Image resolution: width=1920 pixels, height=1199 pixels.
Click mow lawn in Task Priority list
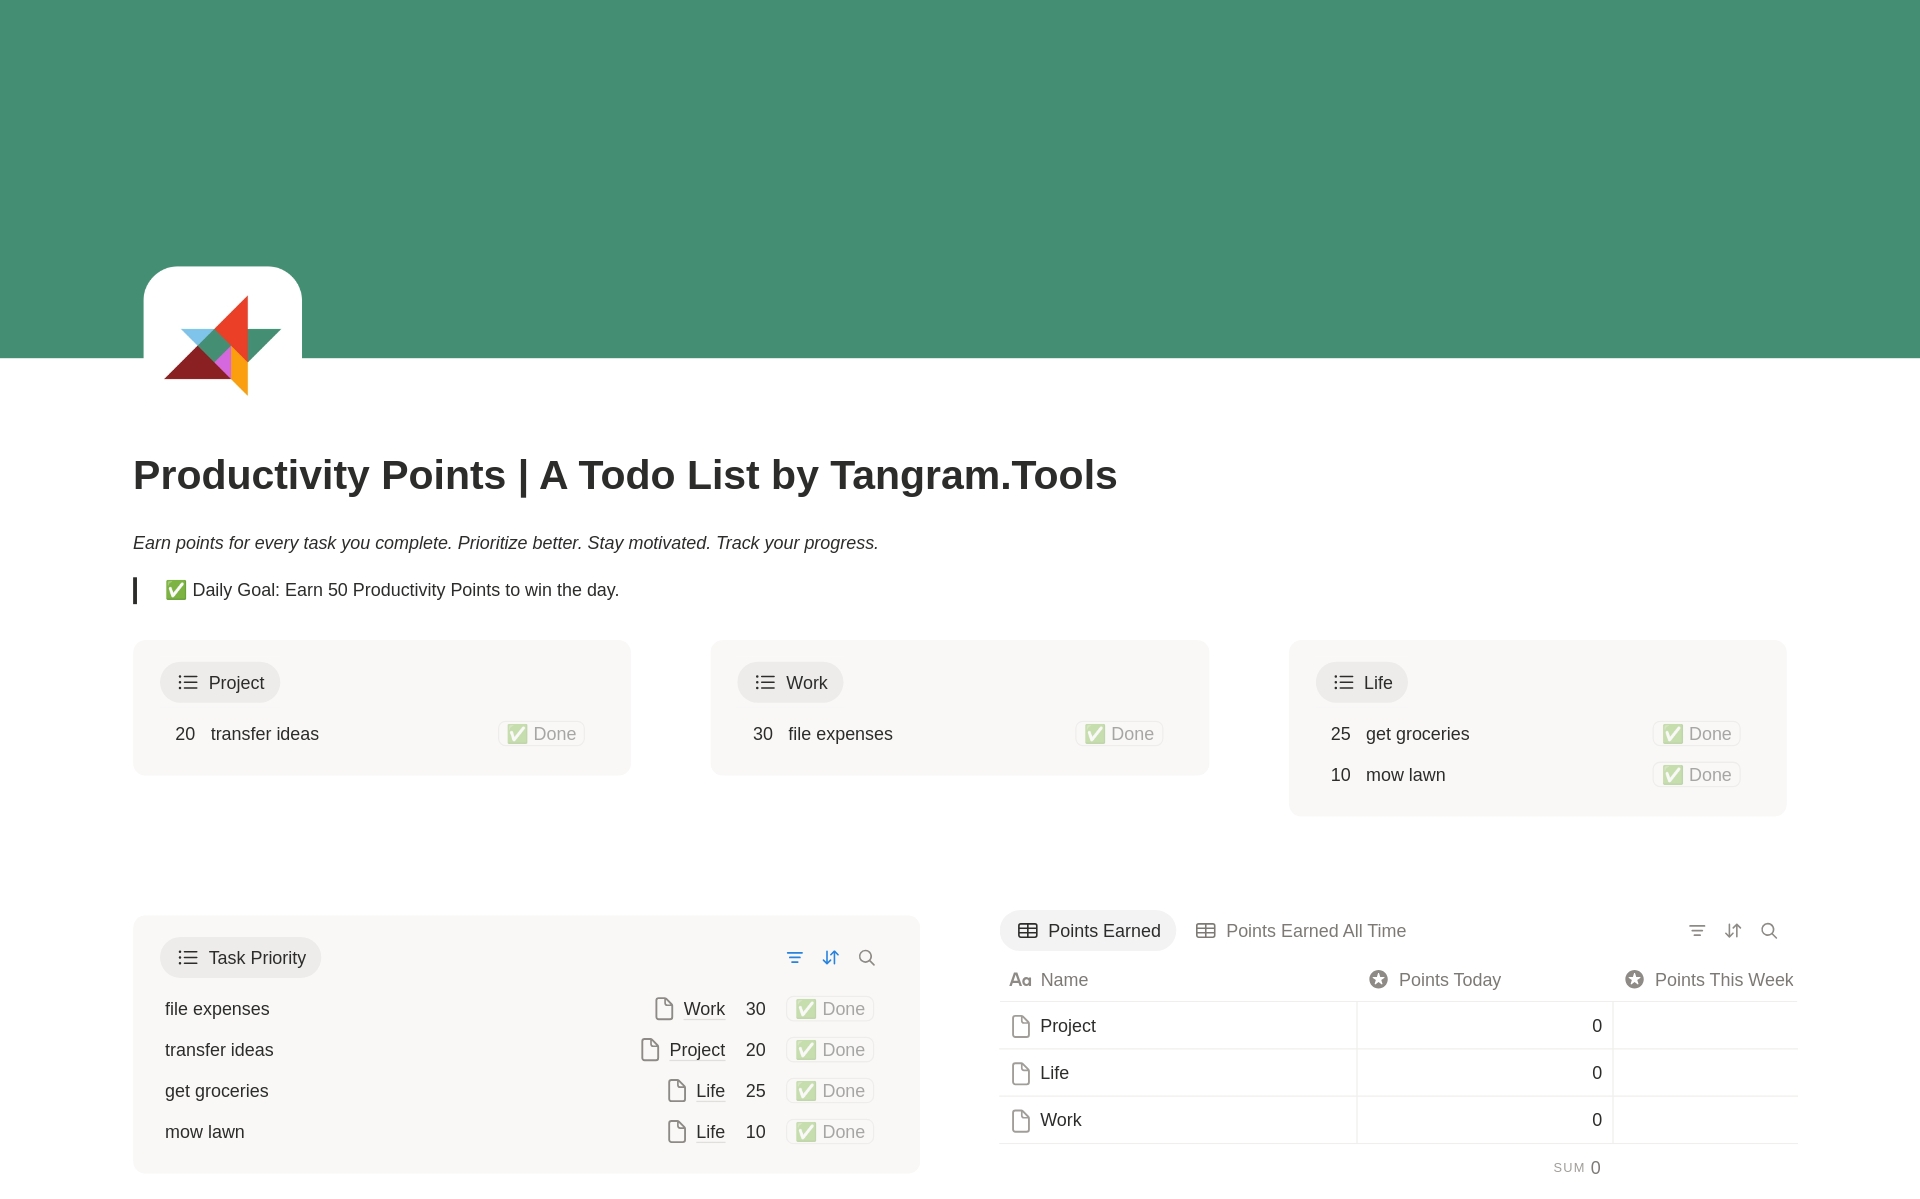(x=205, y=1132)
